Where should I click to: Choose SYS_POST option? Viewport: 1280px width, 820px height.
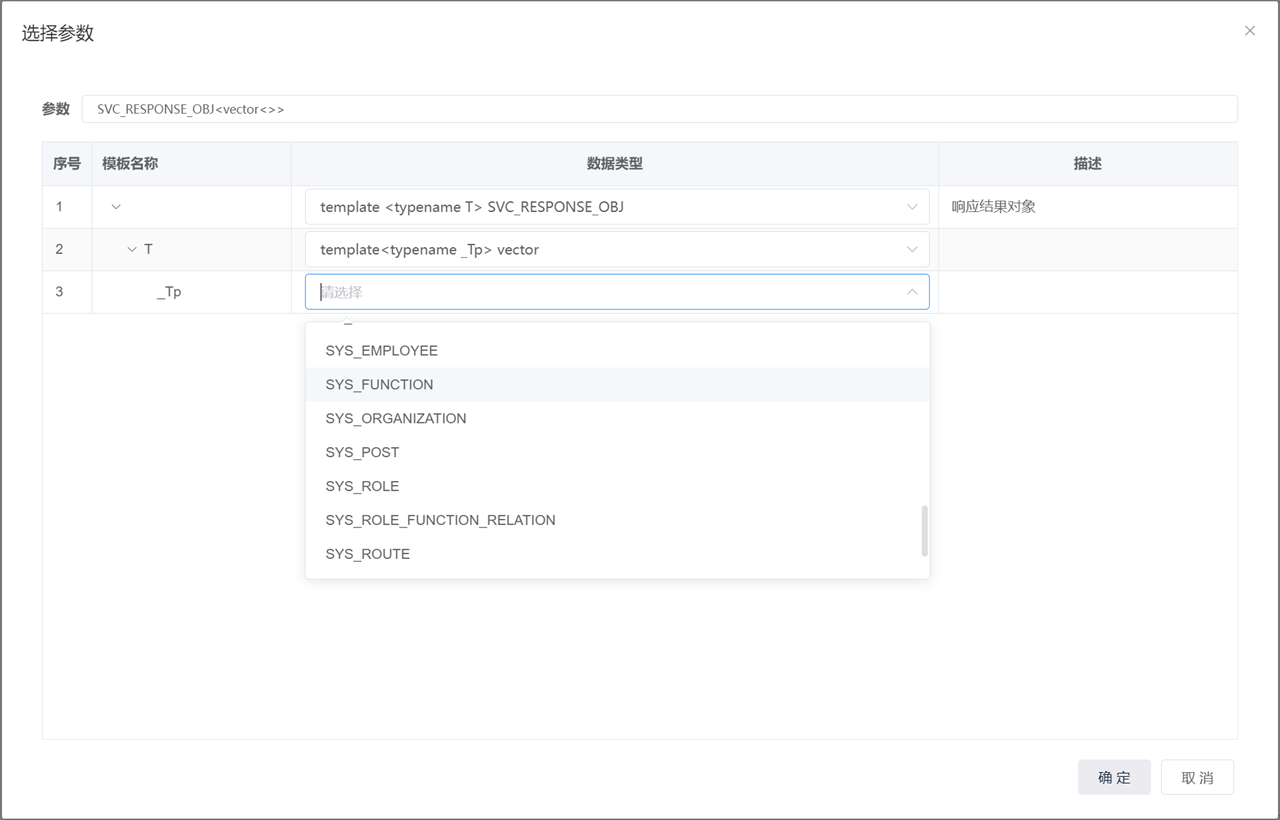tap(617, 452)
